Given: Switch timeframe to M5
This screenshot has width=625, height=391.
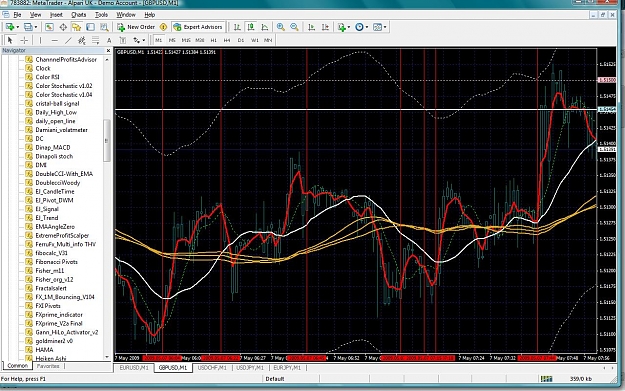Looking at the screenshot, I should (172, 40).
